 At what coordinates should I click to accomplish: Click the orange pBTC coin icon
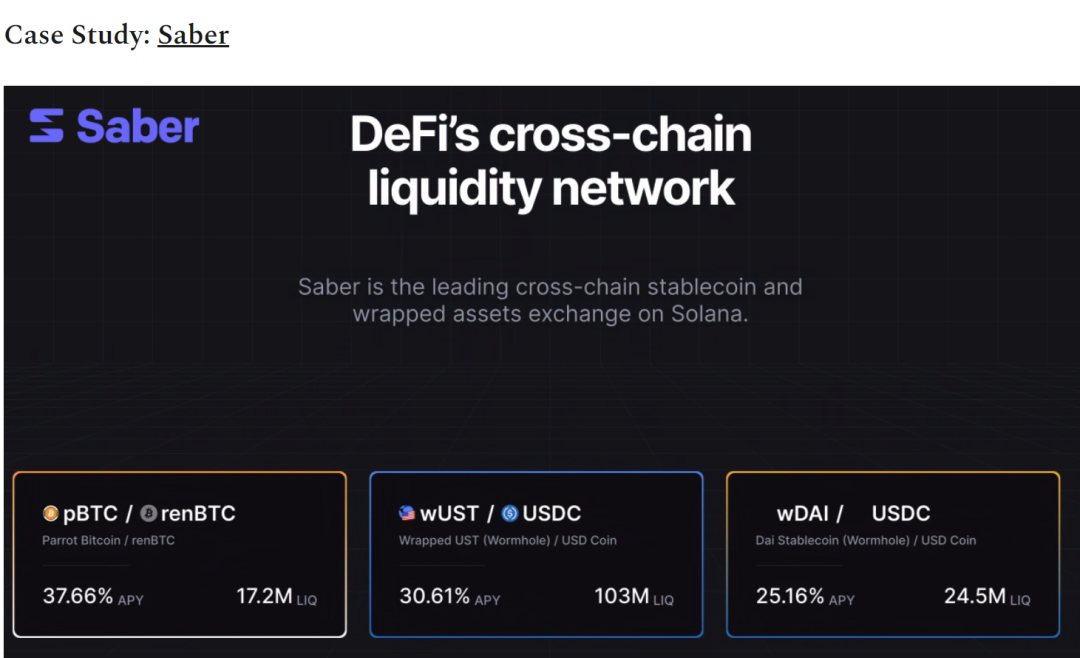point(50,513)
